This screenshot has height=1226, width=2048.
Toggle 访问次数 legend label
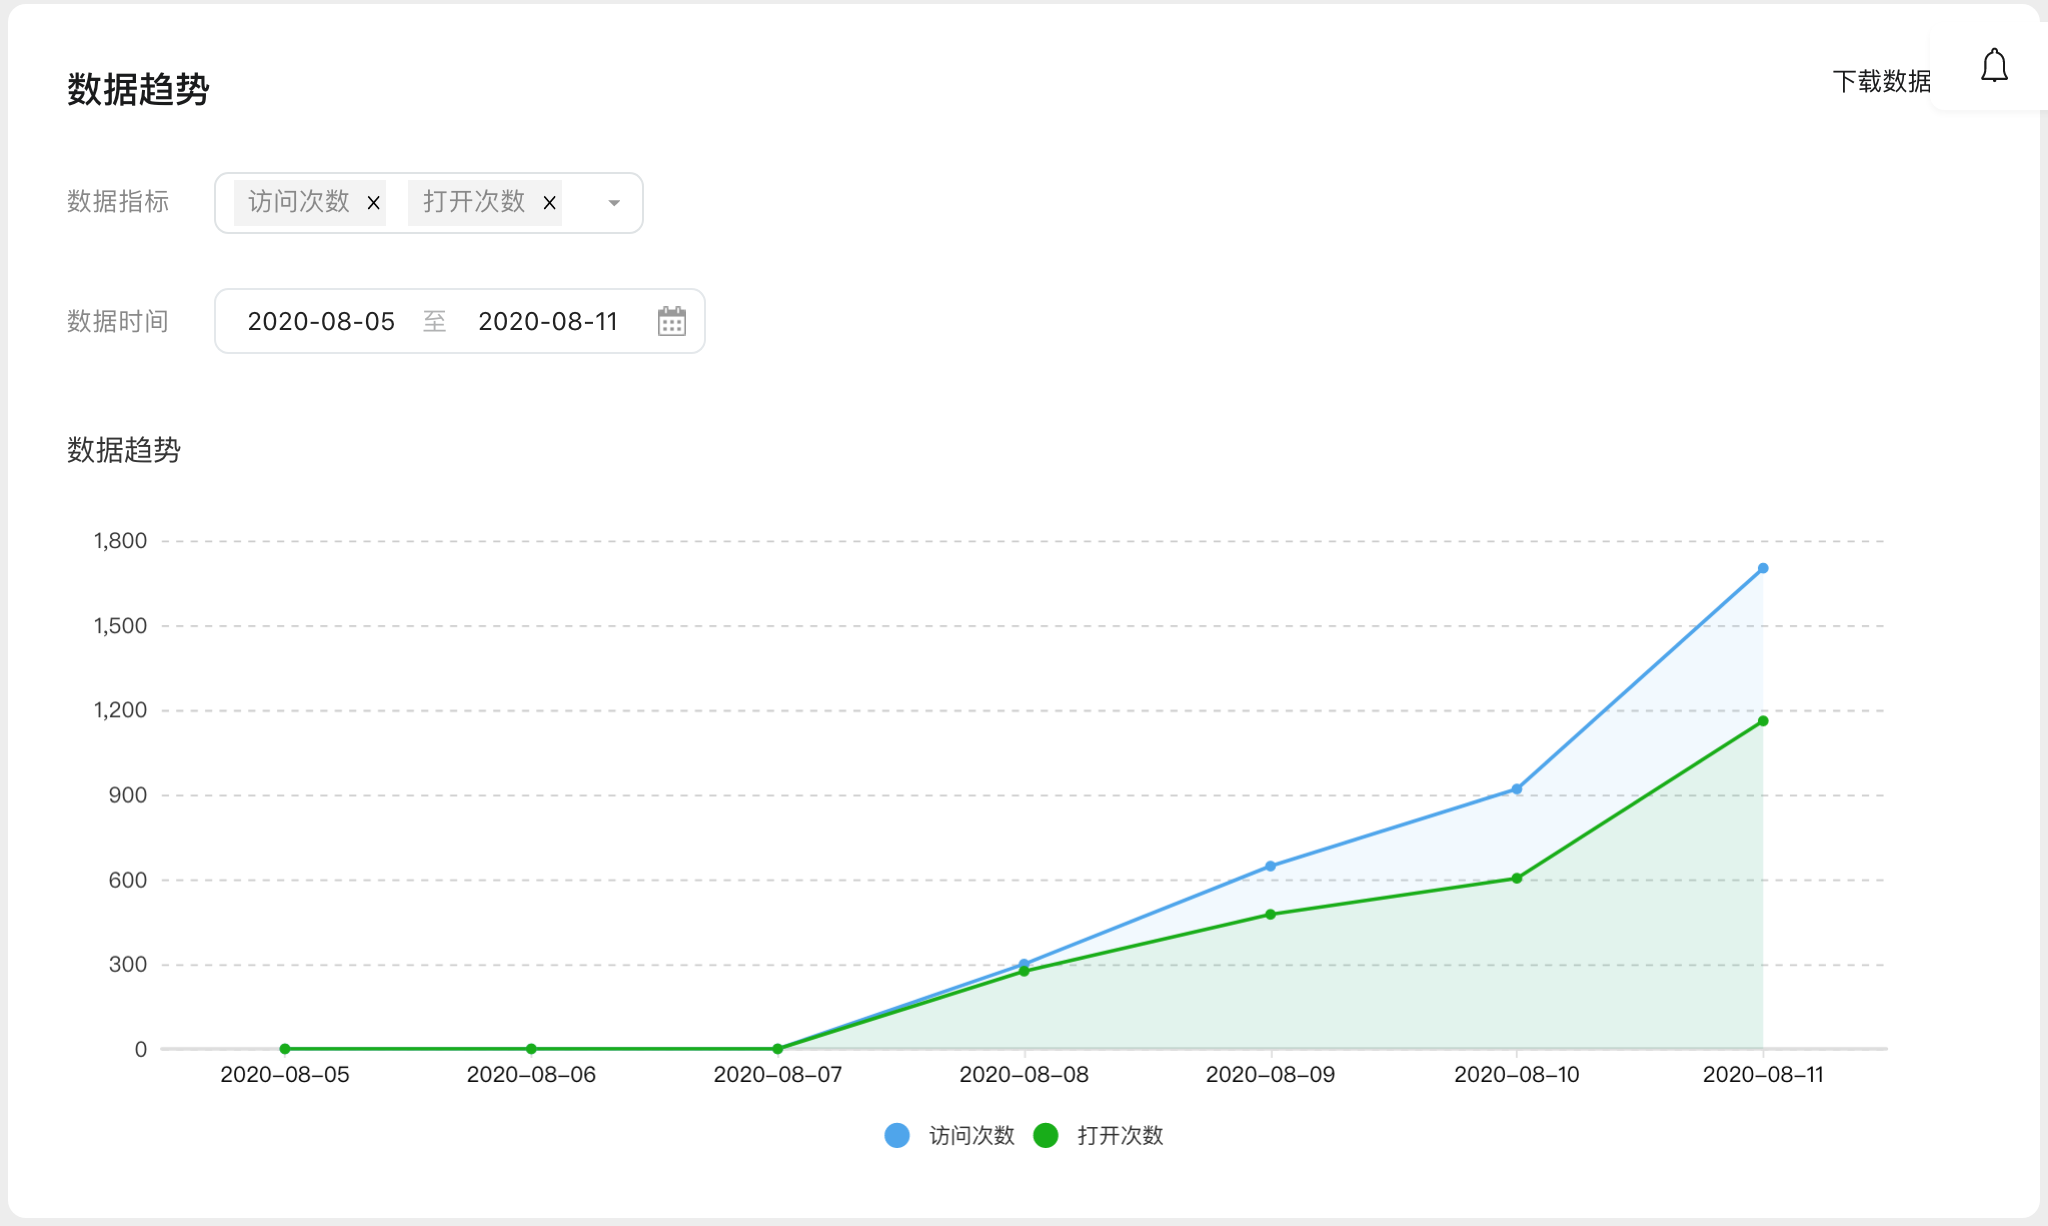(x=971, y=1135)
